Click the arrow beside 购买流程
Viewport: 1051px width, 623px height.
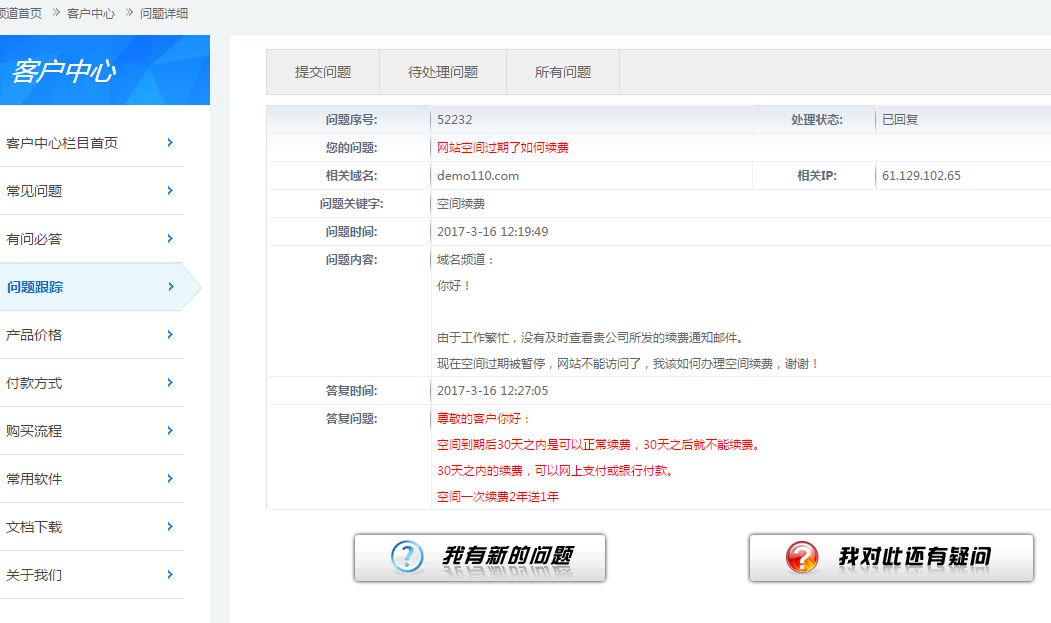171,431
